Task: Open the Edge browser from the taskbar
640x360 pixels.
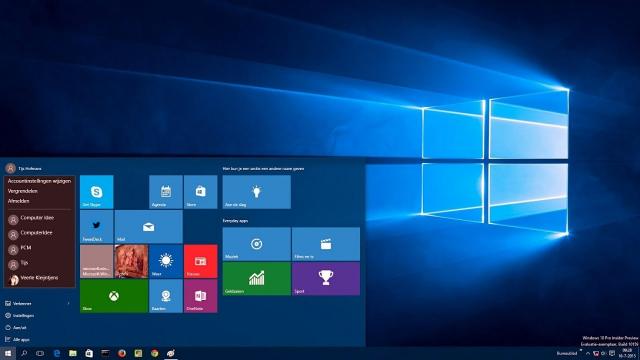Action: [x=57, y=353]
